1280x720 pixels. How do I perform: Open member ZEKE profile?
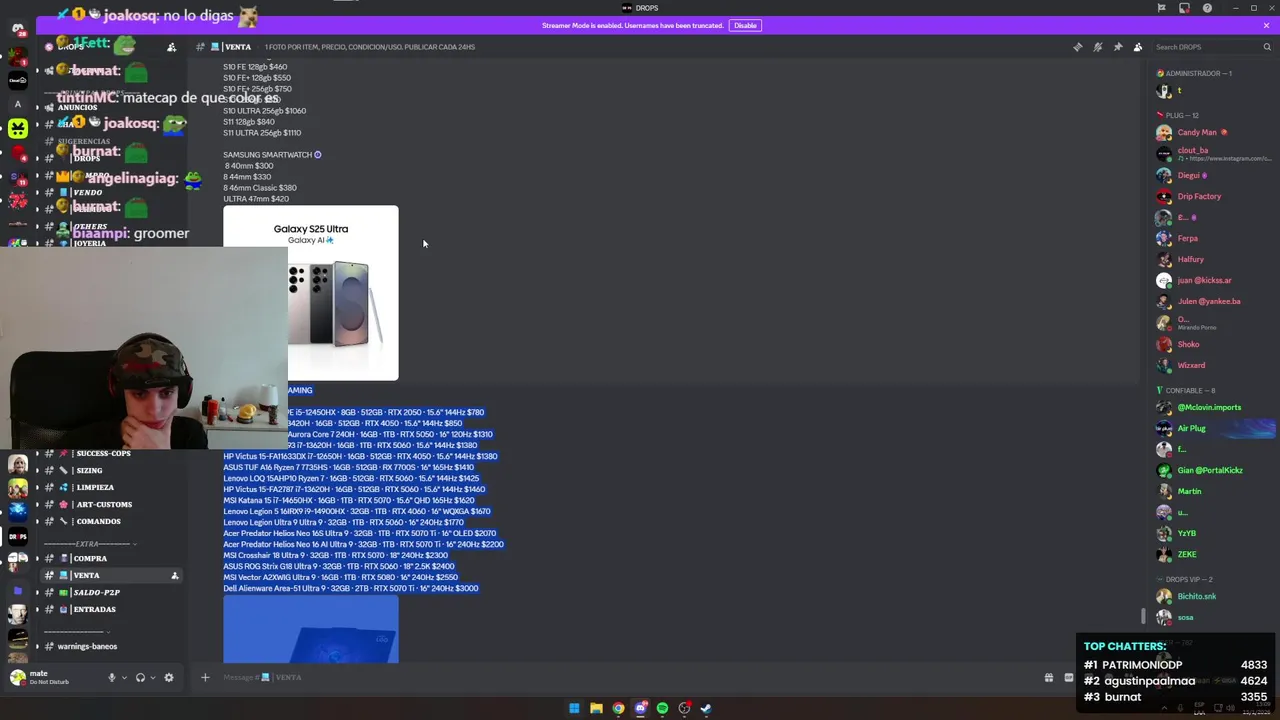point(1186,554)
